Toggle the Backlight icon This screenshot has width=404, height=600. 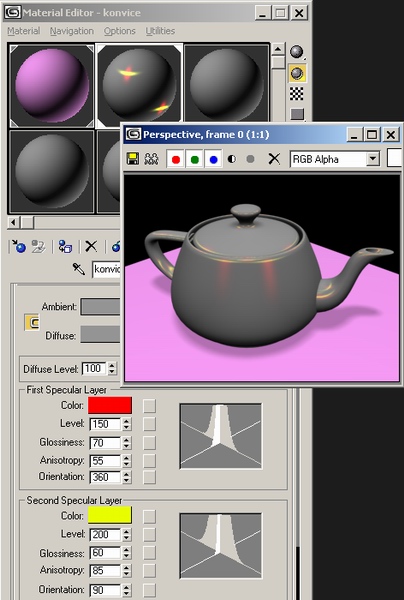(x=297, y=73)
